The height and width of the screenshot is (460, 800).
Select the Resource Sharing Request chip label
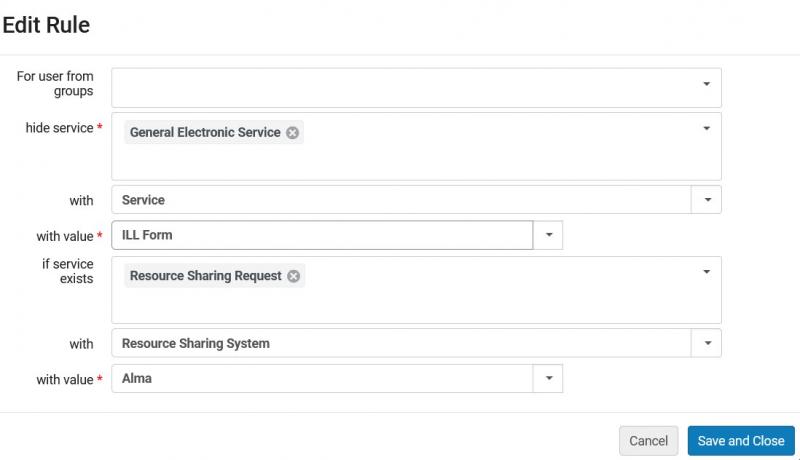point(206,275)
